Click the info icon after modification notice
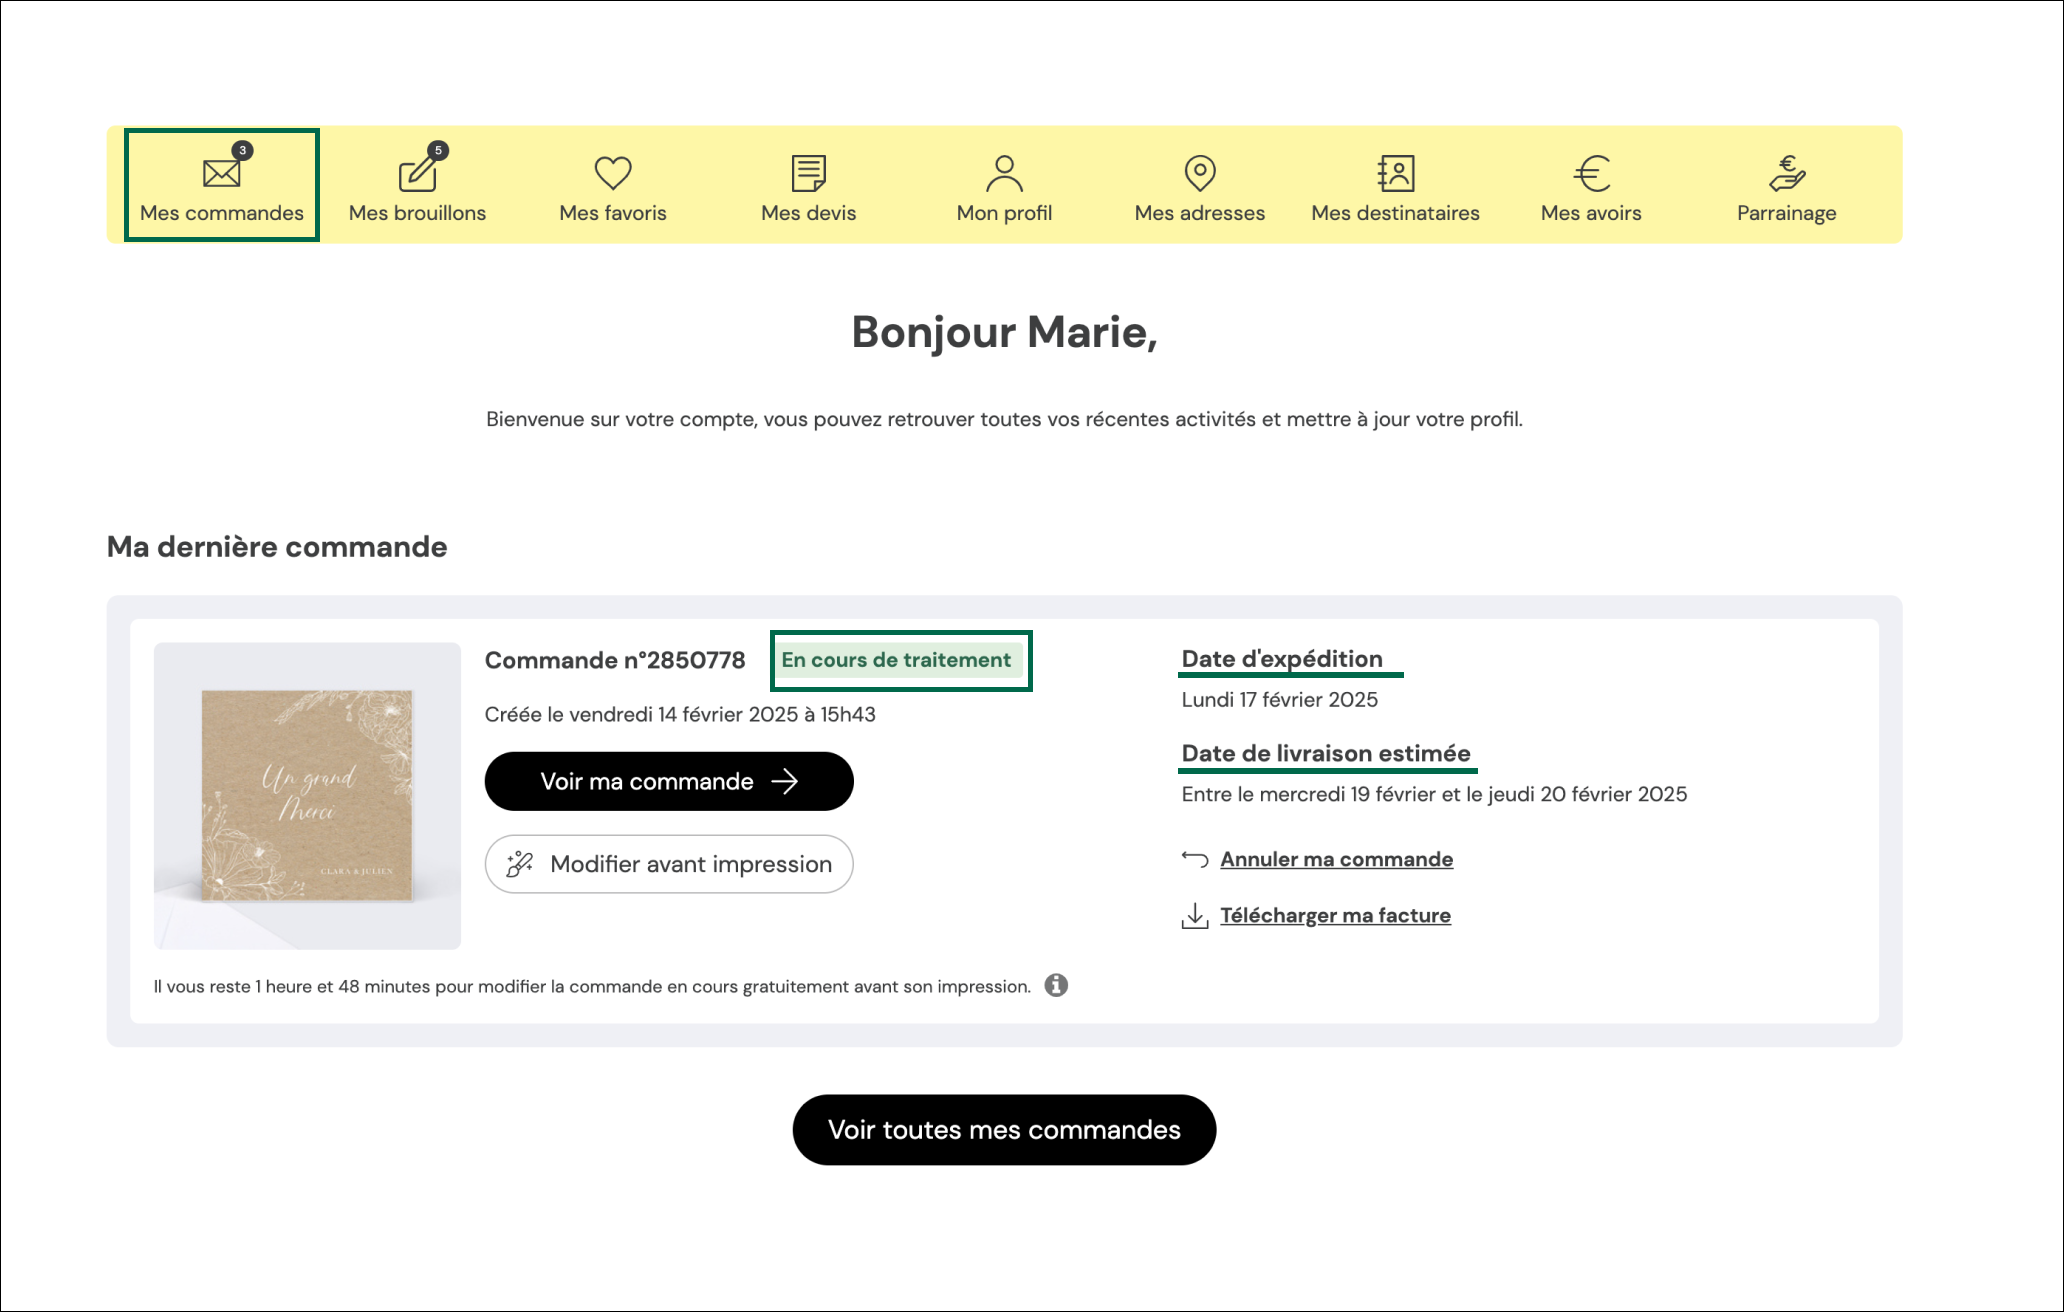2064x1312 pixels. [1056, 985]
